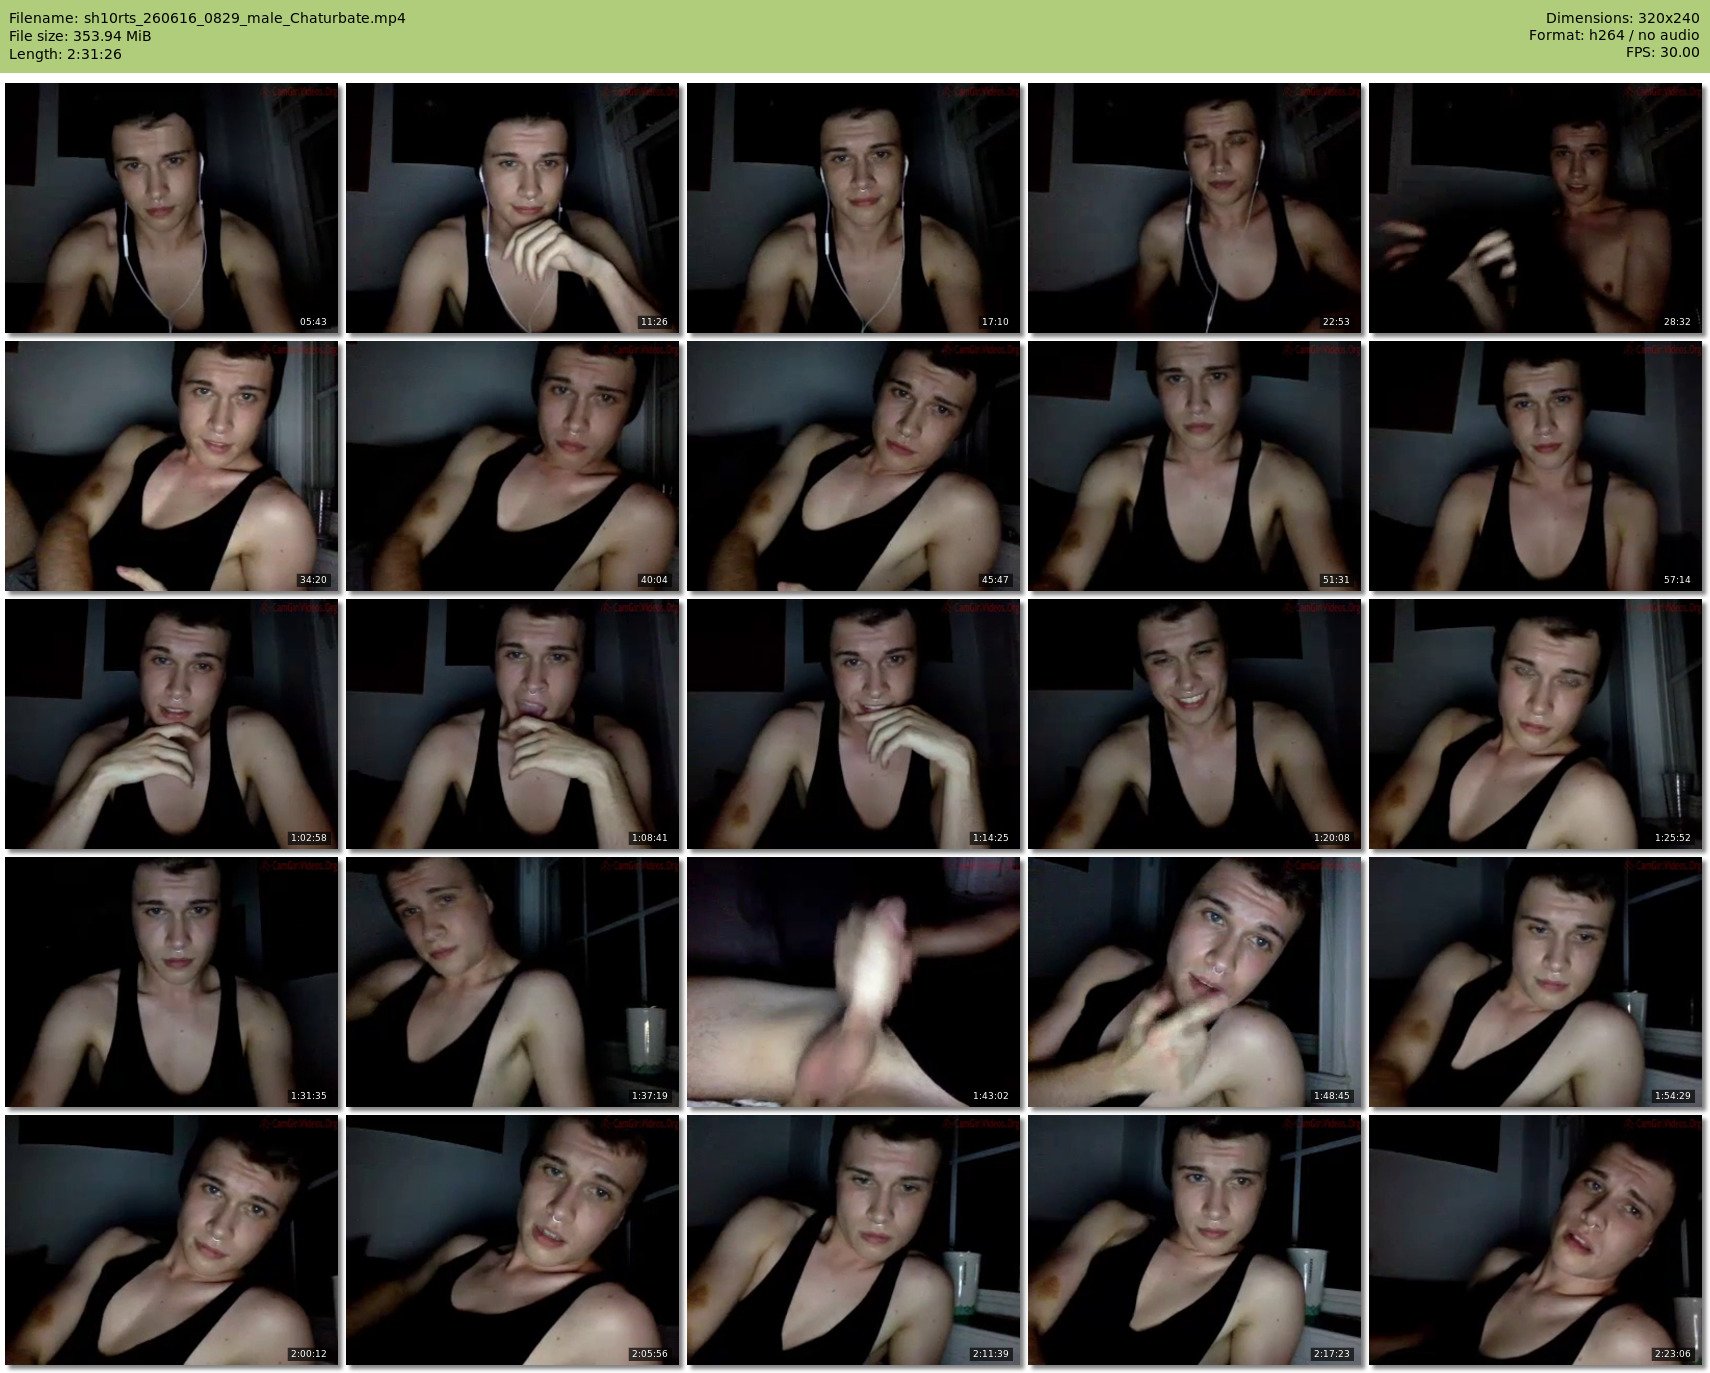
Task: Select the frame marked 1:08:41
Action: point(513,724)
